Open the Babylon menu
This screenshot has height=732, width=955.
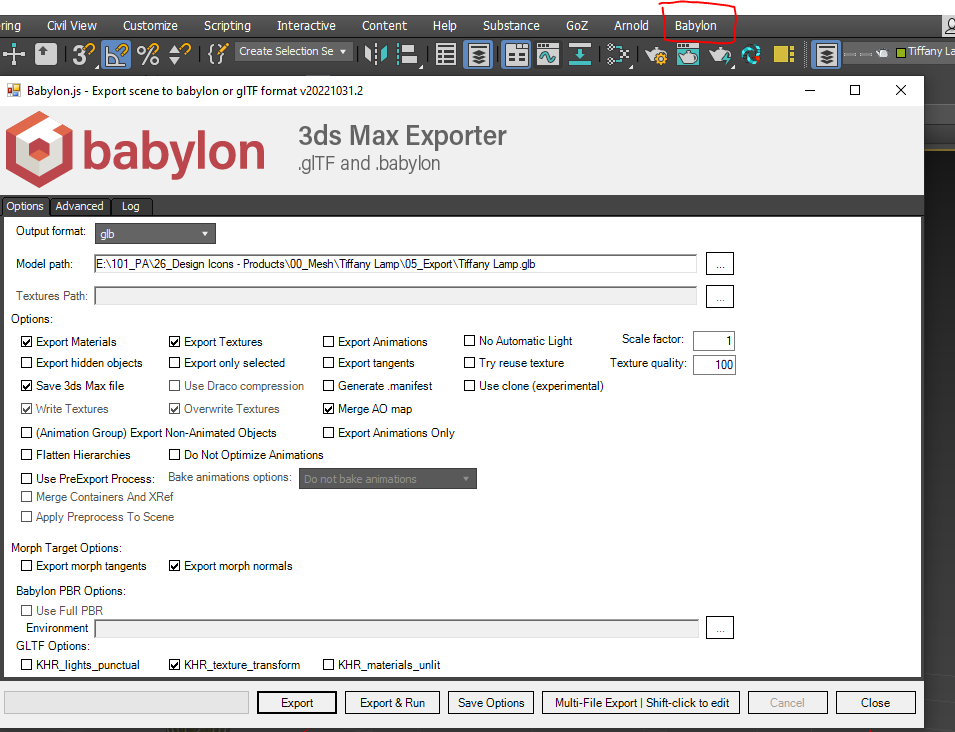tap(695, 26)
